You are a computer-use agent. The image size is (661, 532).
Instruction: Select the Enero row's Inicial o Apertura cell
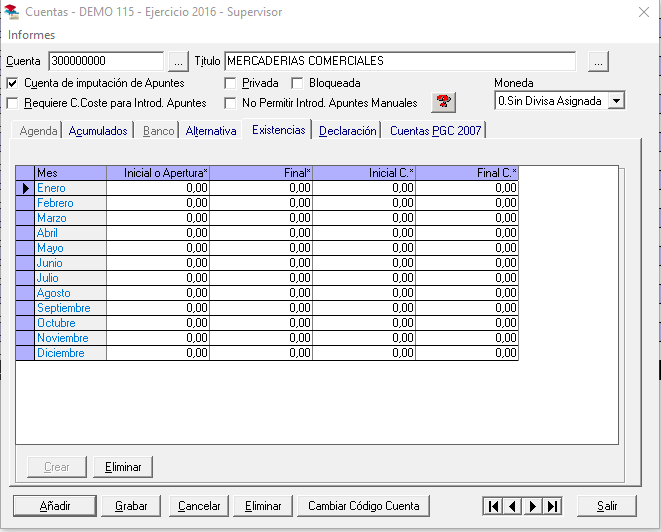(158, 188)
